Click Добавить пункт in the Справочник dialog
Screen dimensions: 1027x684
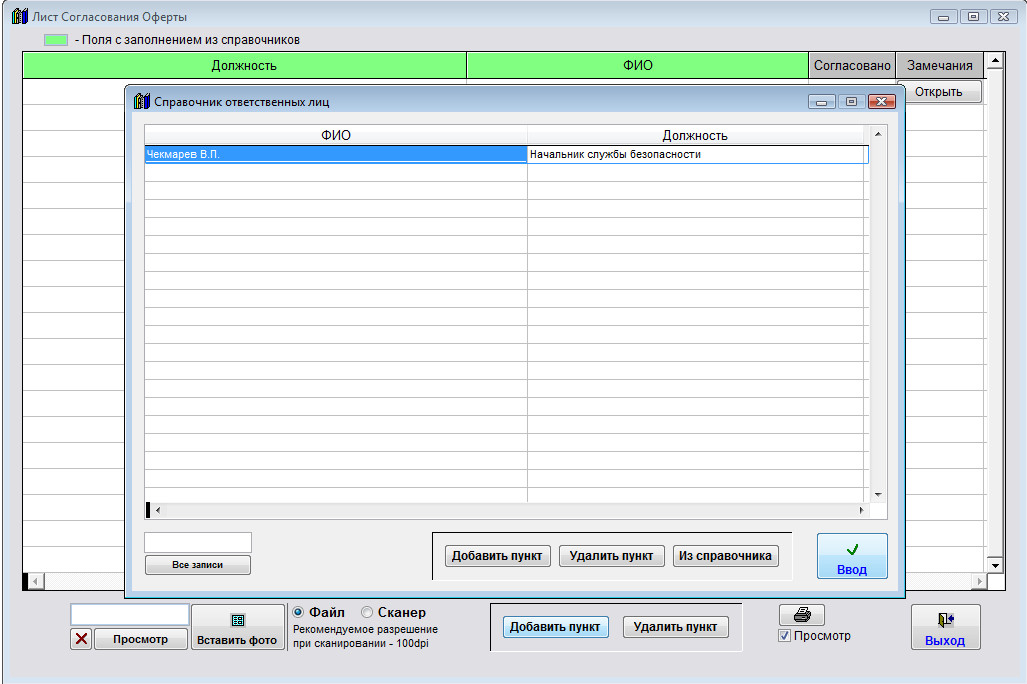(497, 556)
